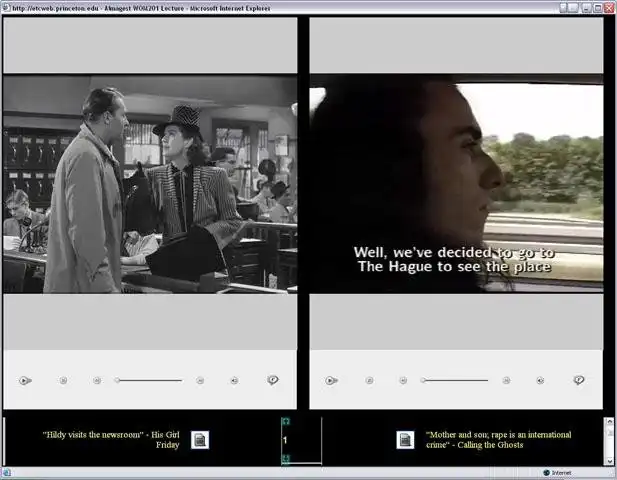Image resolution: width=617 pixels, height=480 pixels.
Task: Click round control just after left video slider
Action: tap(200, 380)
